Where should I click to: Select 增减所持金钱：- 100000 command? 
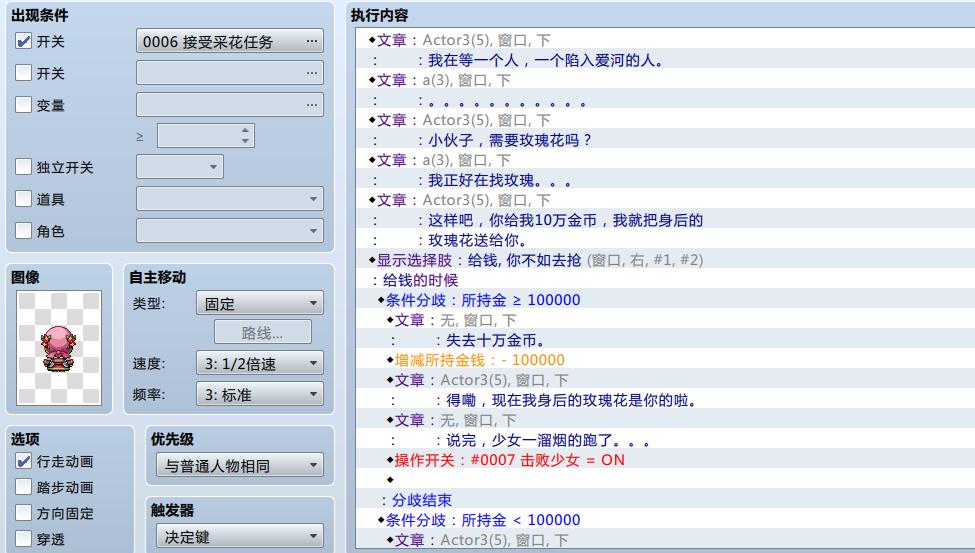pos(665,360)
